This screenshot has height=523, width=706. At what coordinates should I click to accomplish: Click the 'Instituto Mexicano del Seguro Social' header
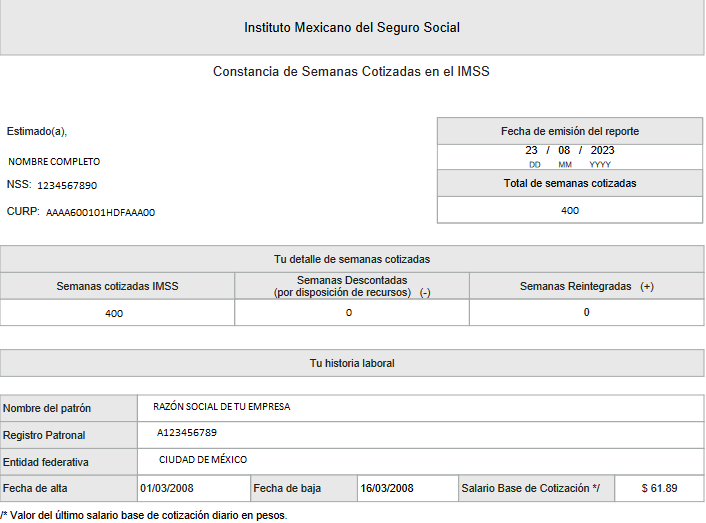[352, 27]
